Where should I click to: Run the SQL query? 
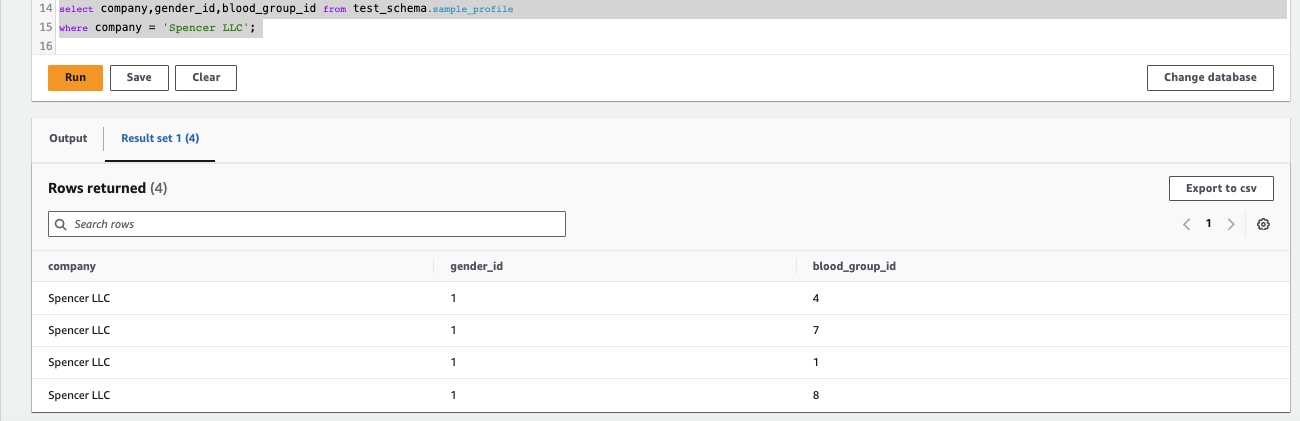tap(75, 78)
